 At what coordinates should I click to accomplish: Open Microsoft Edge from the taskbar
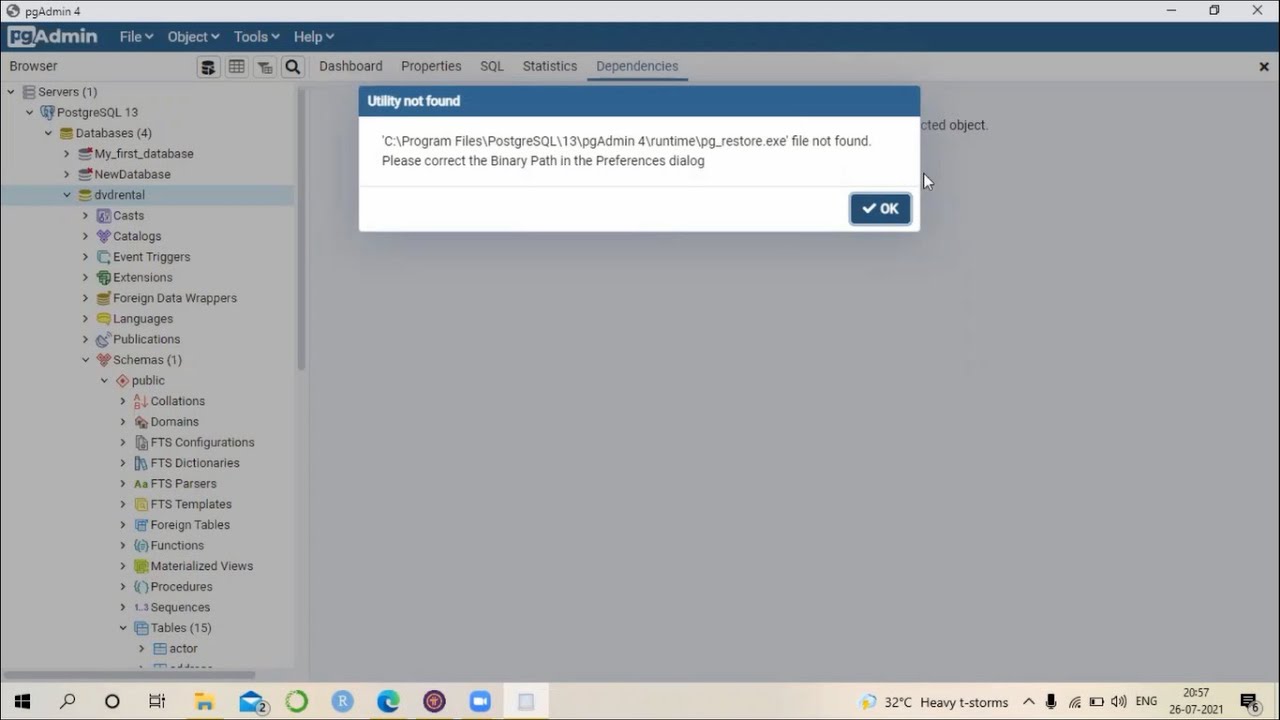click(388, 702)
